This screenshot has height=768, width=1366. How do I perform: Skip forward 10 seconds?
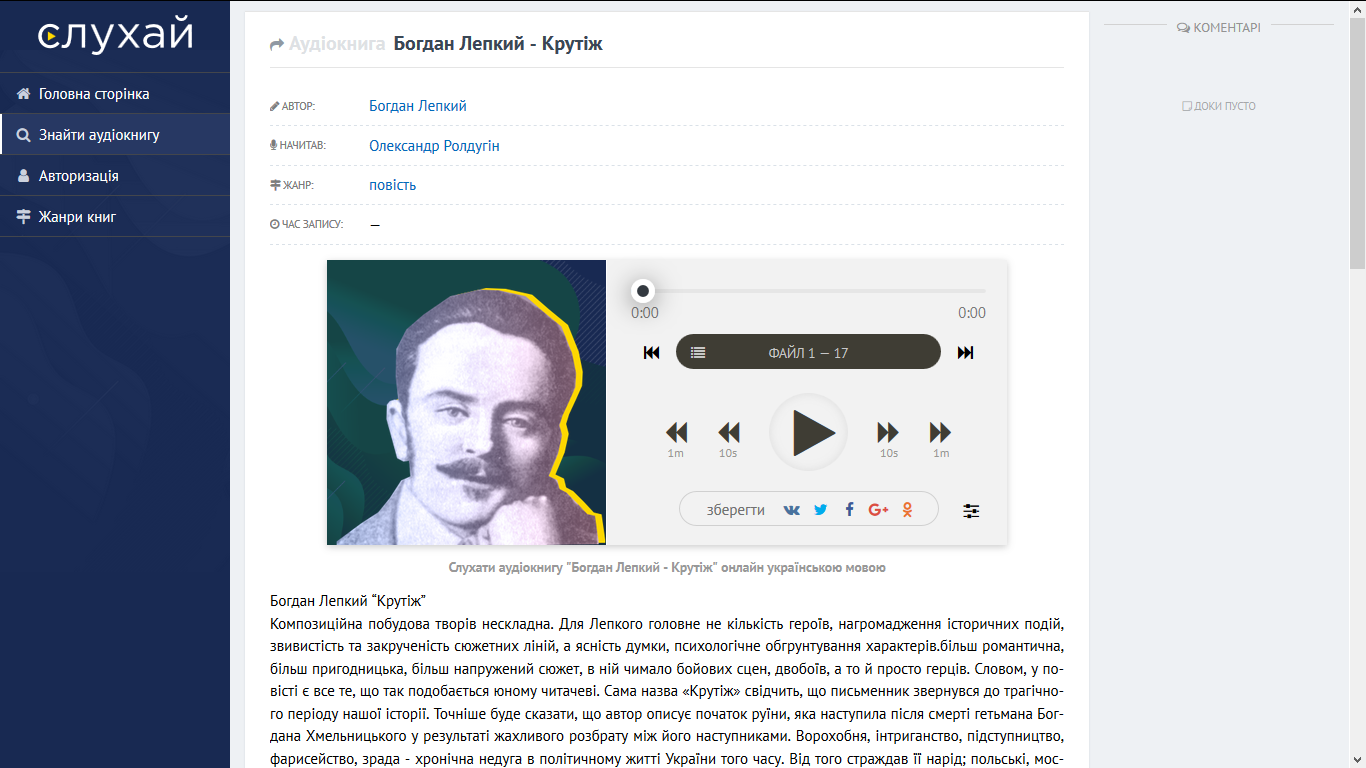point(888,433)
